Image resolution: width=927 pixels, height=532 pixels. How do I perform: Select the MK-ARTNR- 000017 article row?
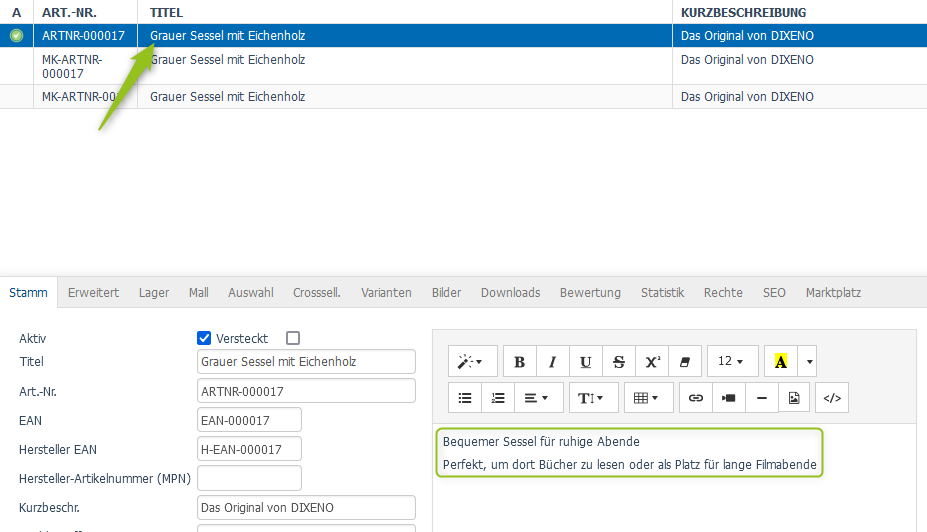[x=464, y=66]
